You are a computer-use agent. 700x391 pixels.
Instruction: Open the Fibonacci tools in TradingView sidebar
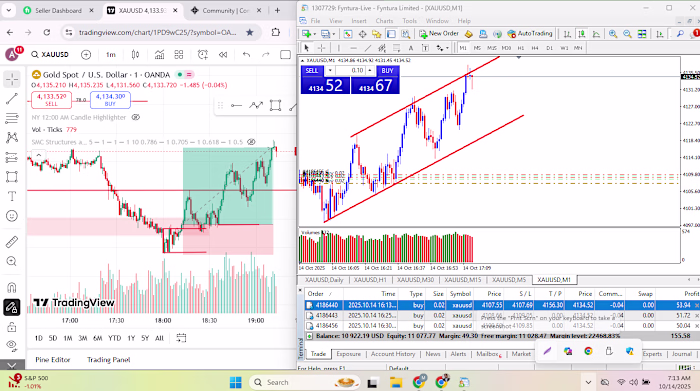12,118
